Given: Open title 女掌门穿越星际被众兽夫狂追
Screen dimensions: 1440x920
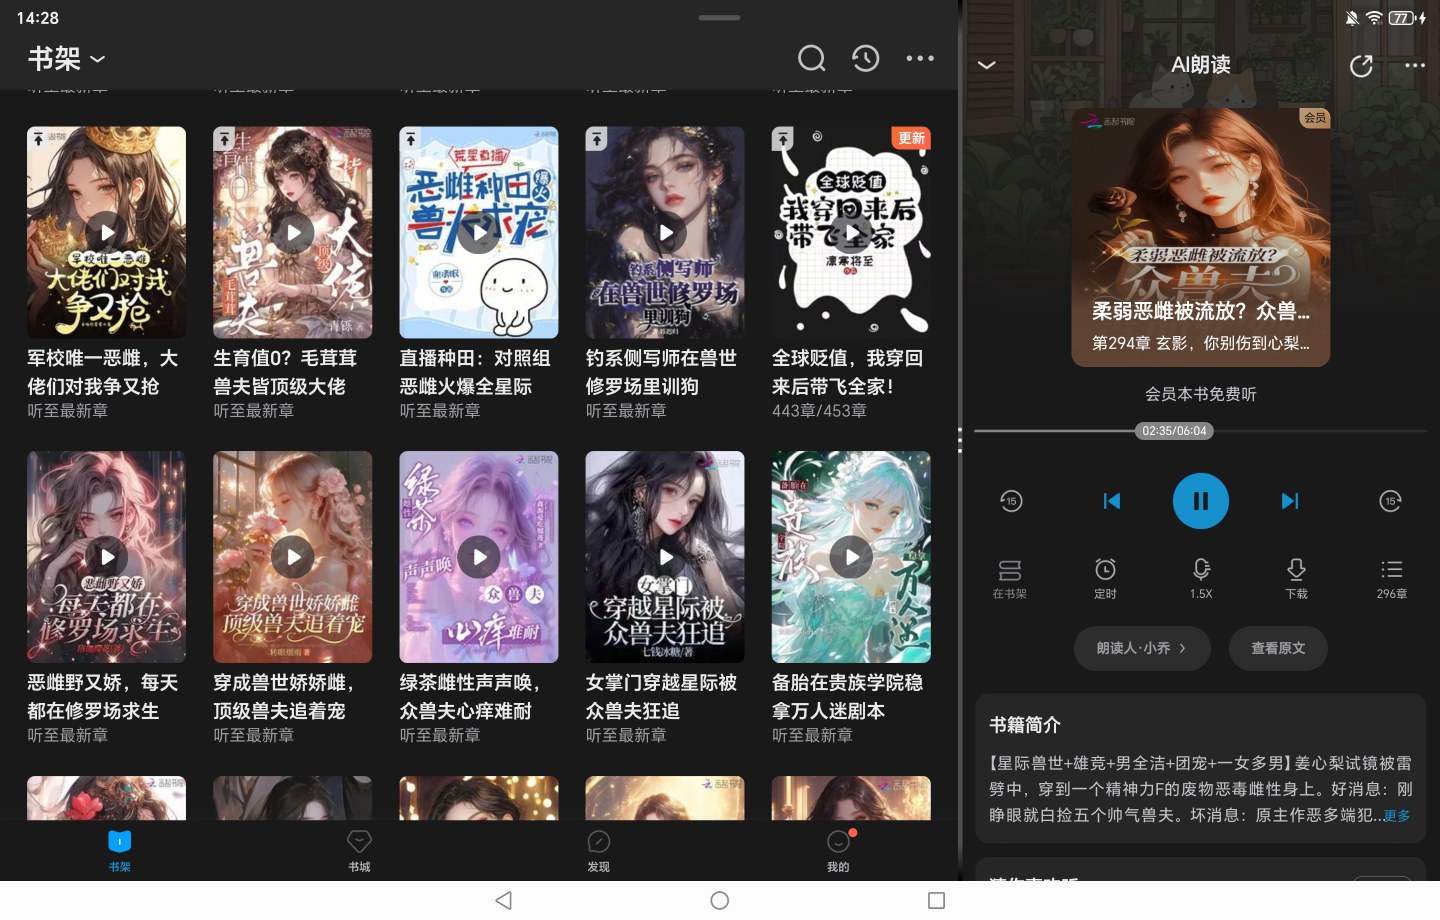Looking at the screenshot, I should click(x=661, y=697).
